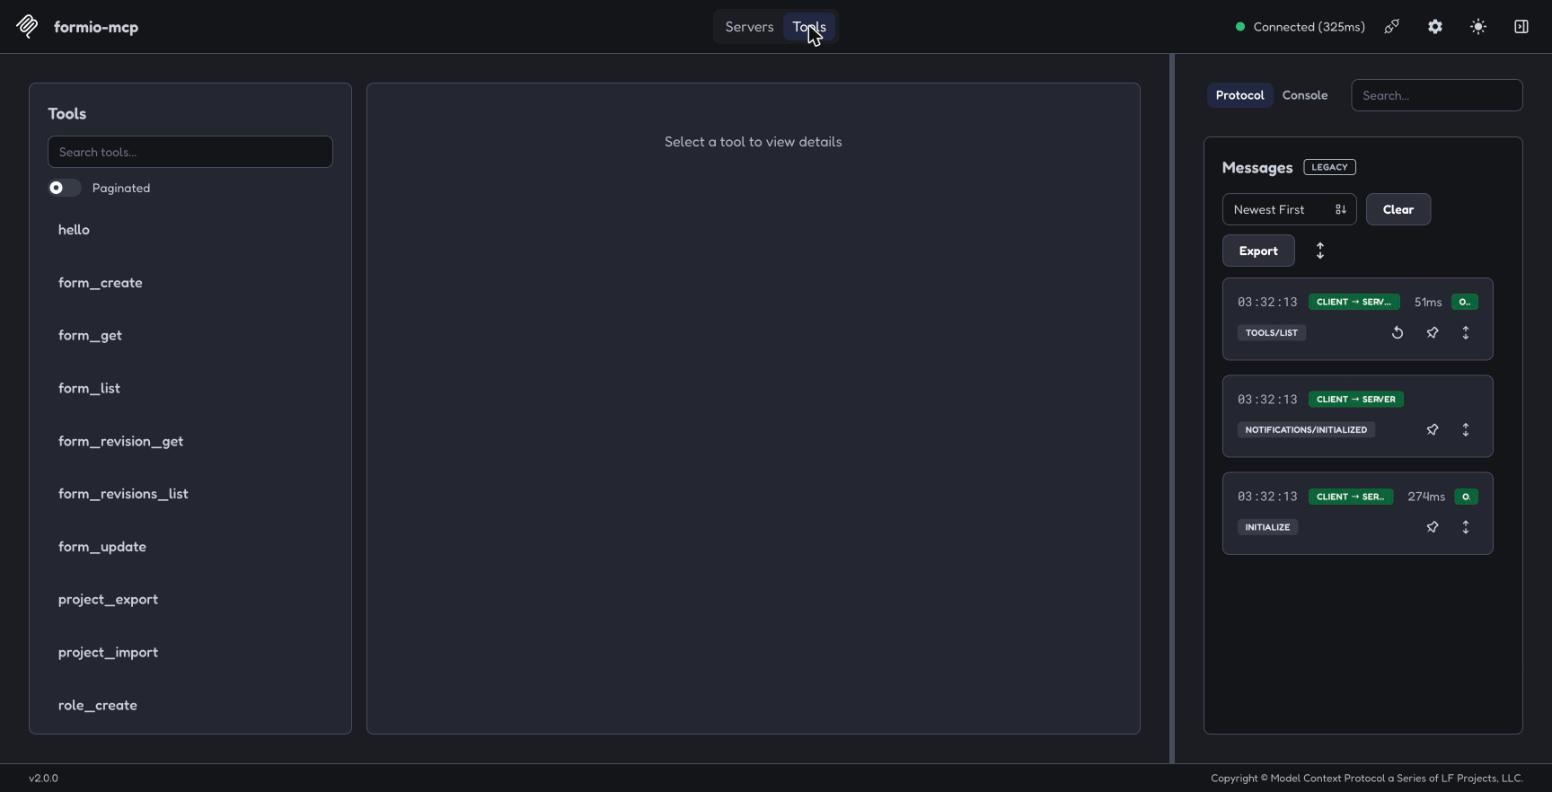This screenshot has height=792, width=1552.
Task: Open the Console tab
Action: (x=1305, y=95)
